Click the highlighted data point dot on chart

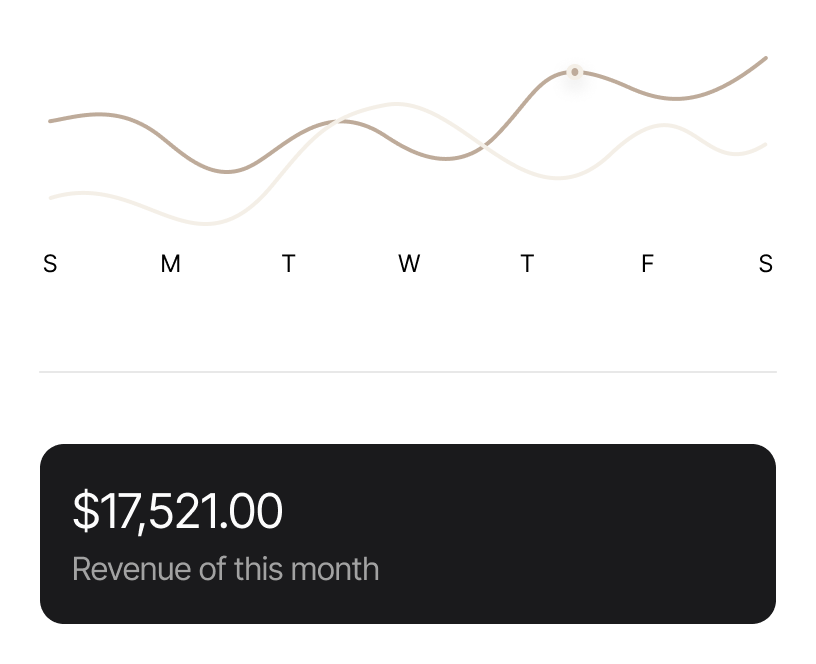click(574, 72)
